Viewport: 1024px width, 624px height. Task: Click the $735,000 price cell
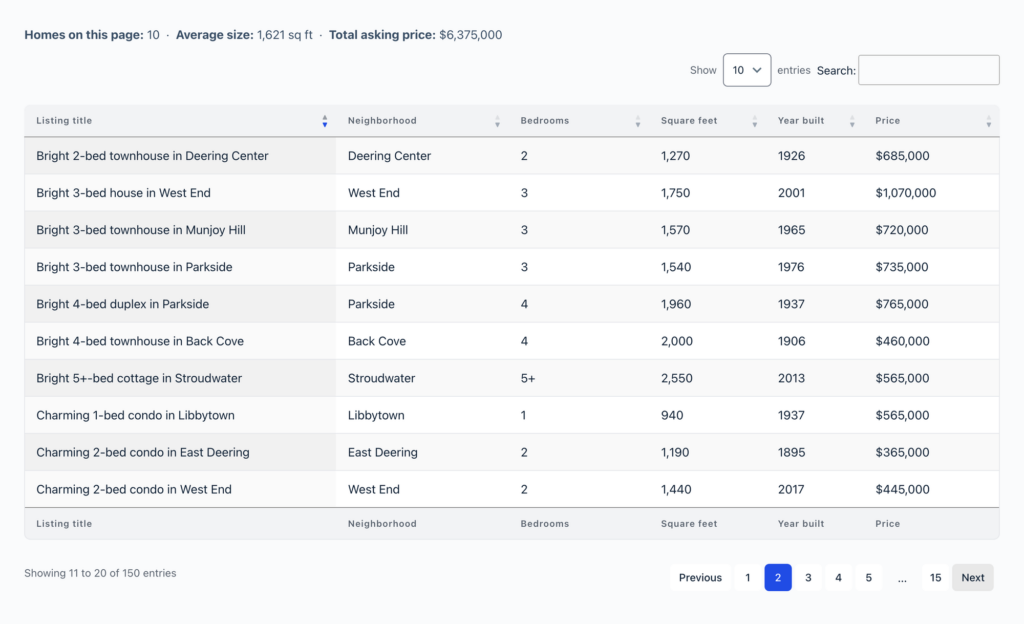[x=931, y=267]
